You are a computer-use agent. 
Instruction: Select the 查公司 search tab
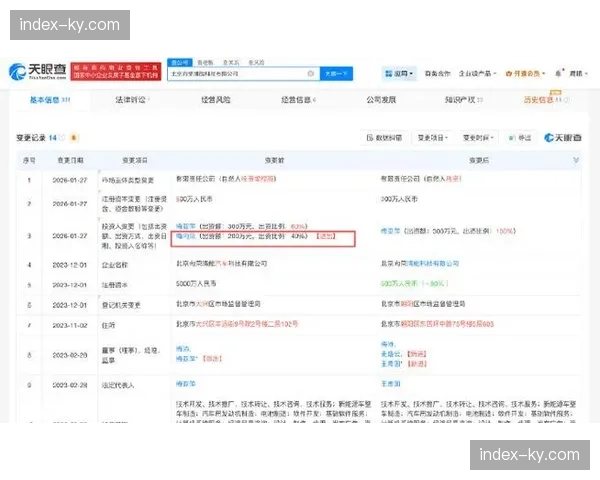pos(180,62)
